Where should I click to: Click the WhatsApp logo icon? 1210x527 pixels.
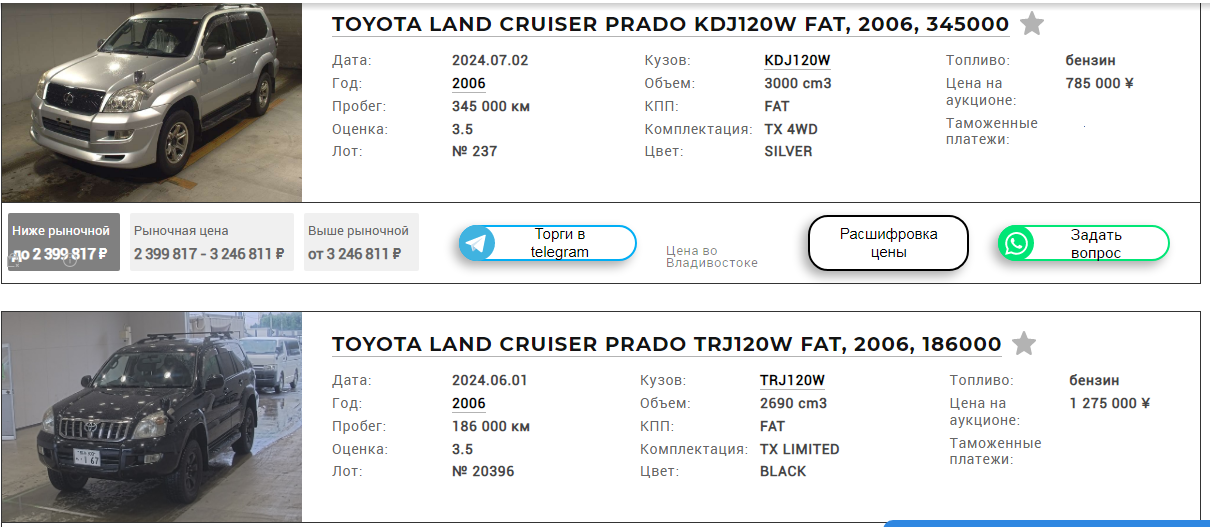click(1017, 243)
